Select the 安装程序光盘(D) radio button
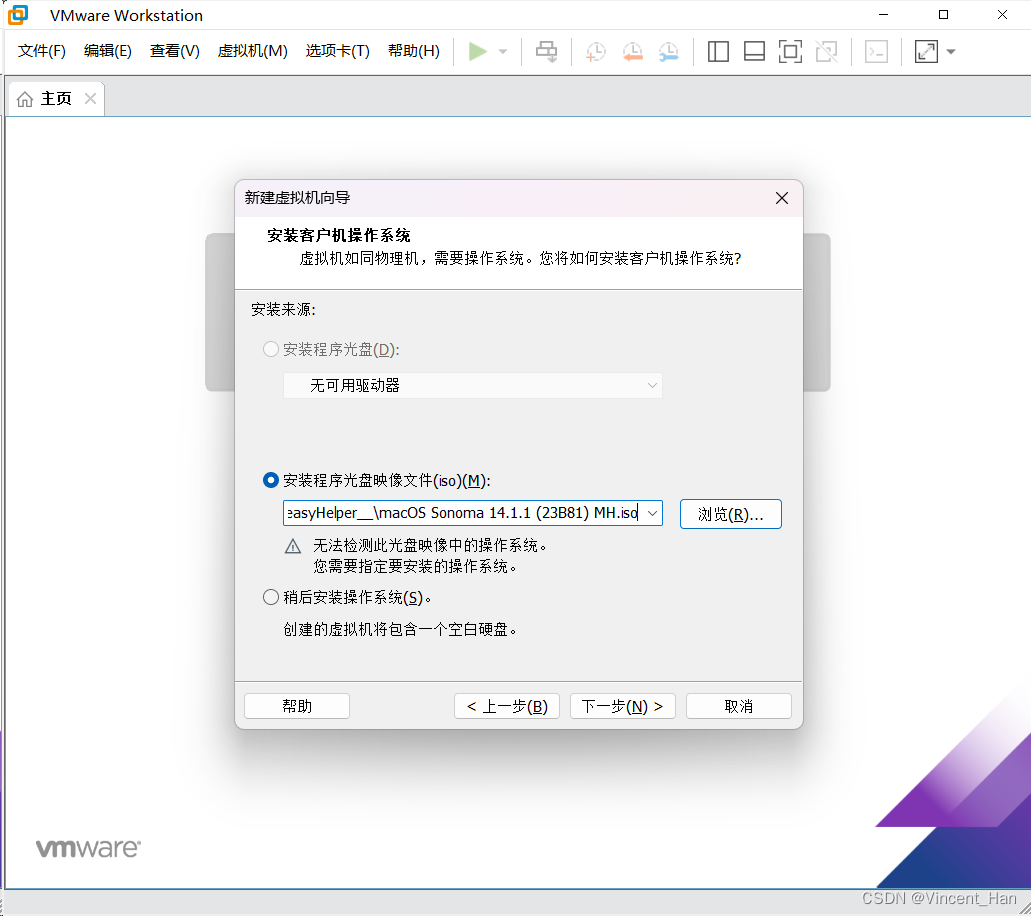The image size is (1031, 916). [x=270, y=349]
